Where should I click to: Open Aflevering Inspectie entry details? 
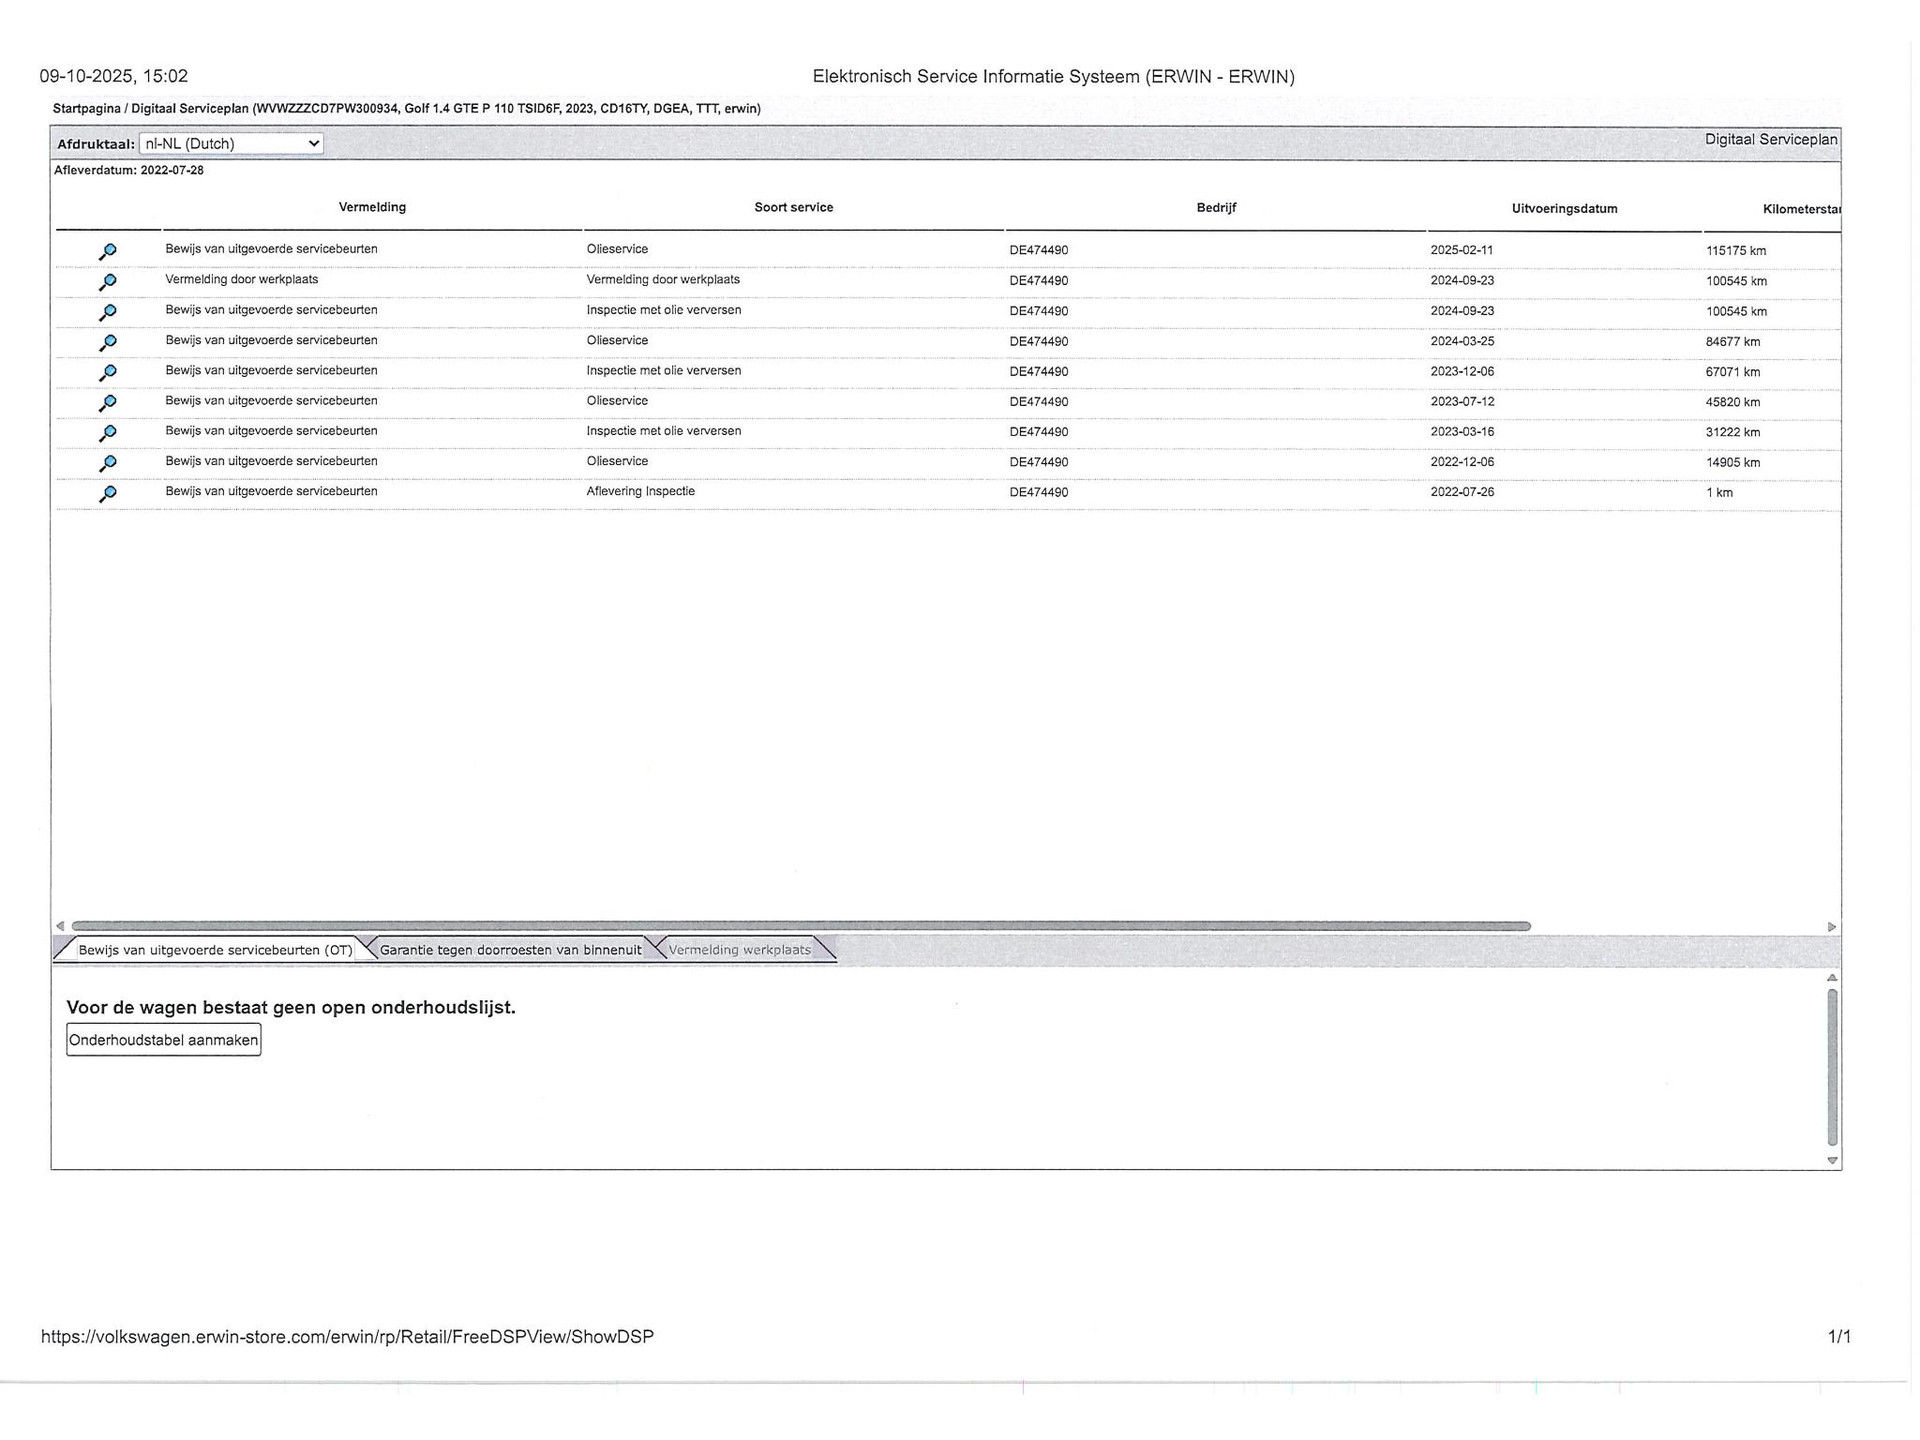click(108, 493)
